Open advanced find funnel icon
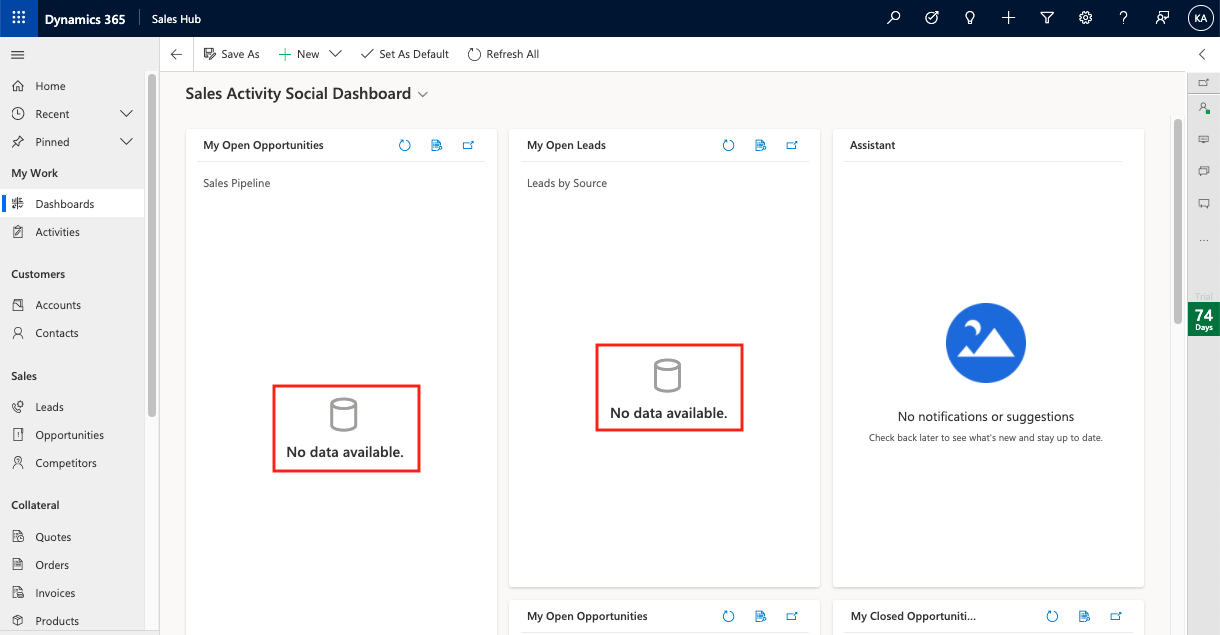1220x635 pixels. [x=1047, y=18]
